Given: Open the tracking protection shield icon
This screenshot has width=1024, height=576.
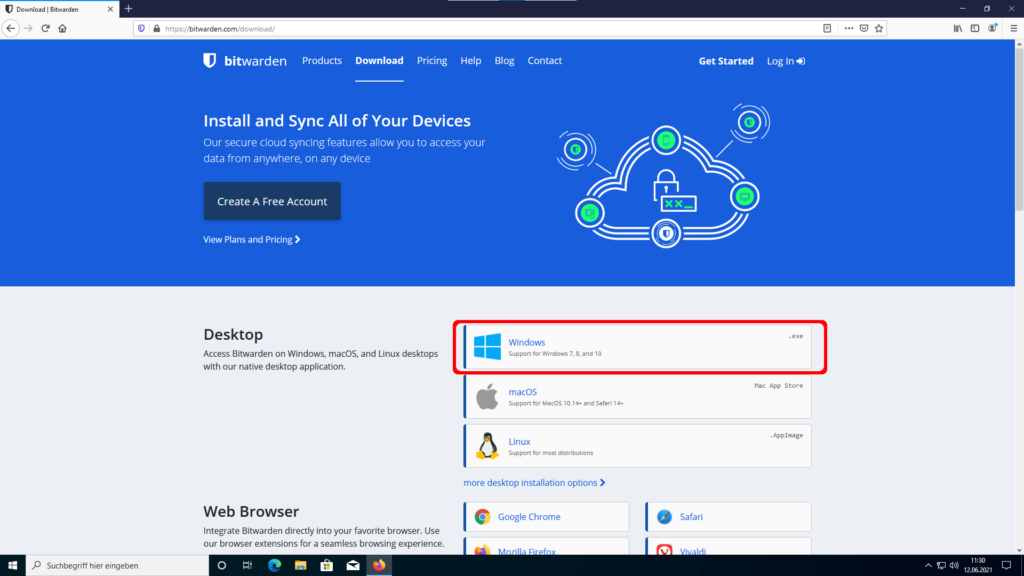Looking at the screenshot, I should tap(141, 29).
